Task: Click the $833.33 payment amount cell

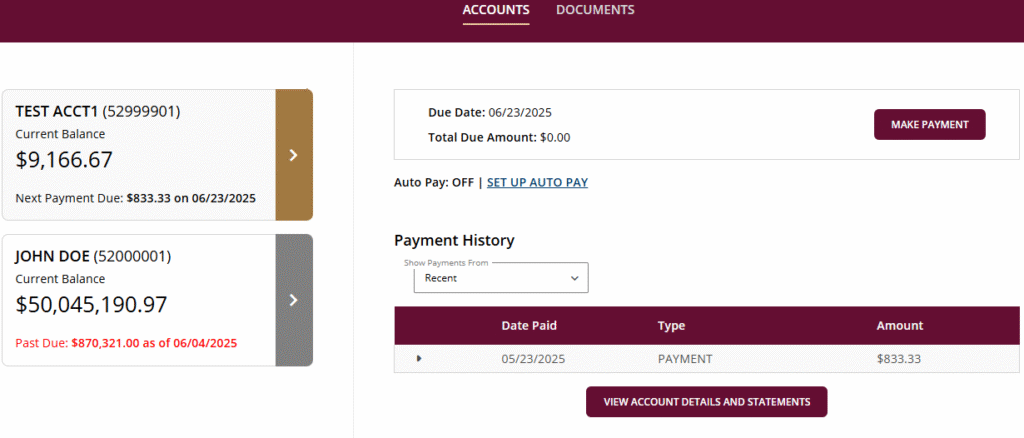Action: coord(899,358)
